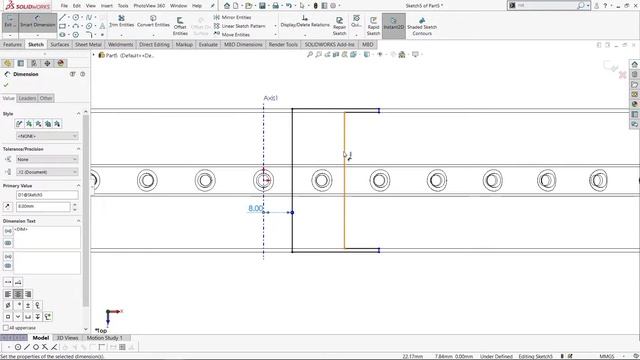The image size is (640, 360).
Task: Open the PropertyManager tab
Action: click(x=21, y=63)
